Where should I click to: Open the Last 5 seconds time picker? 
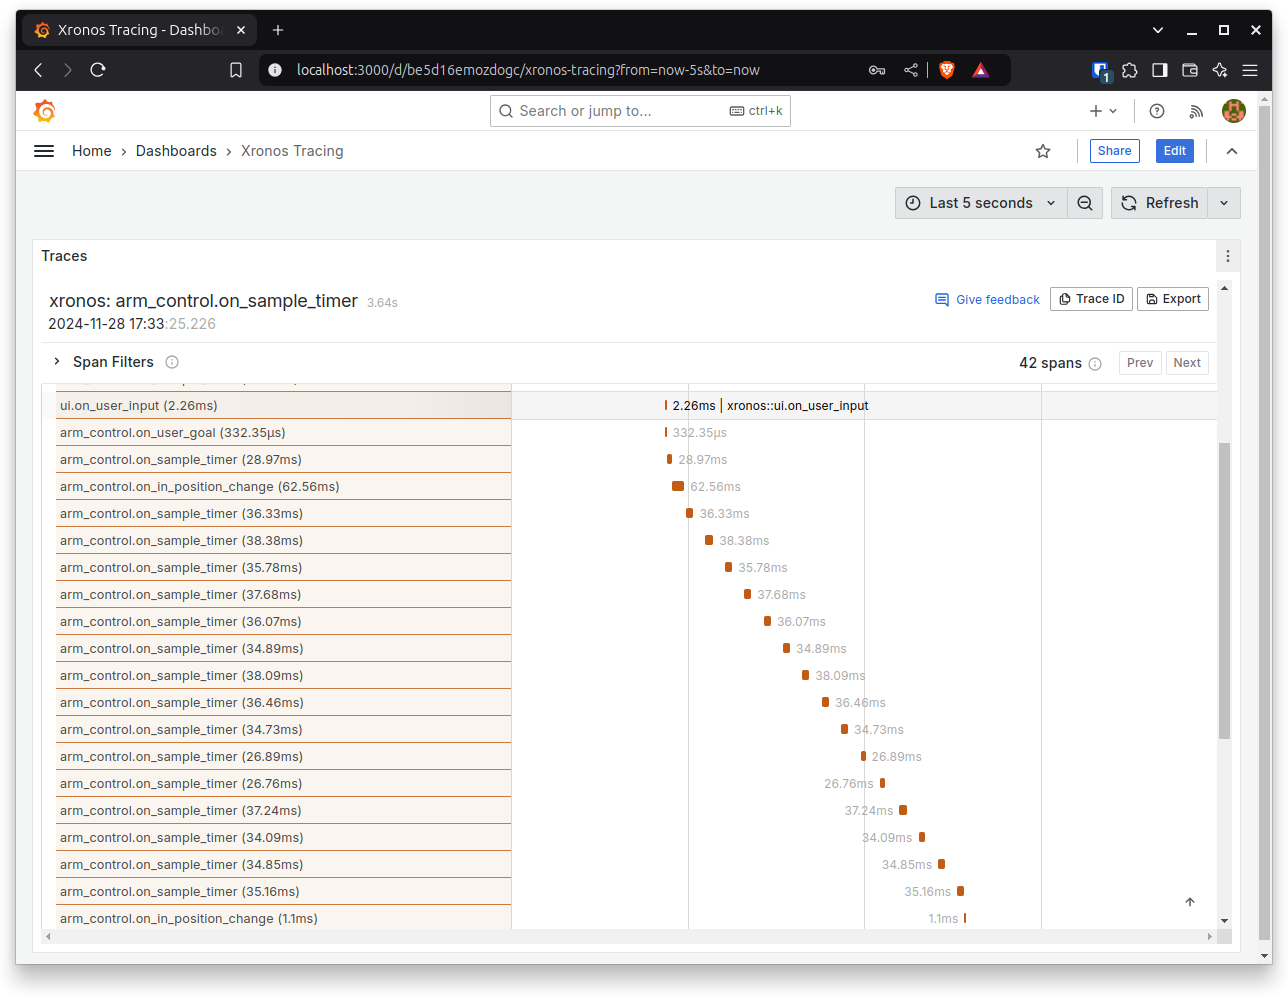click(981, 203)
